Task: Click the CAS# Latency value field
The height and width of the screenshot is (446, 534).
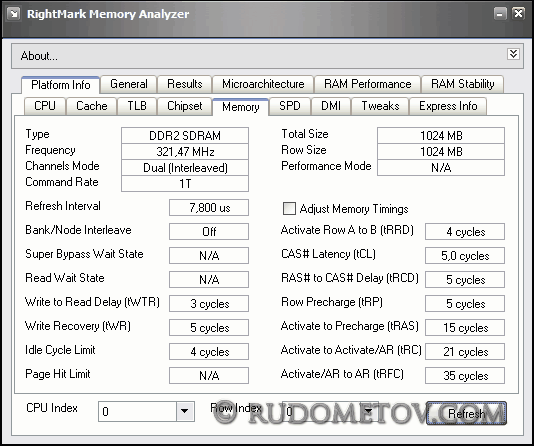Action: pos(465,256)
